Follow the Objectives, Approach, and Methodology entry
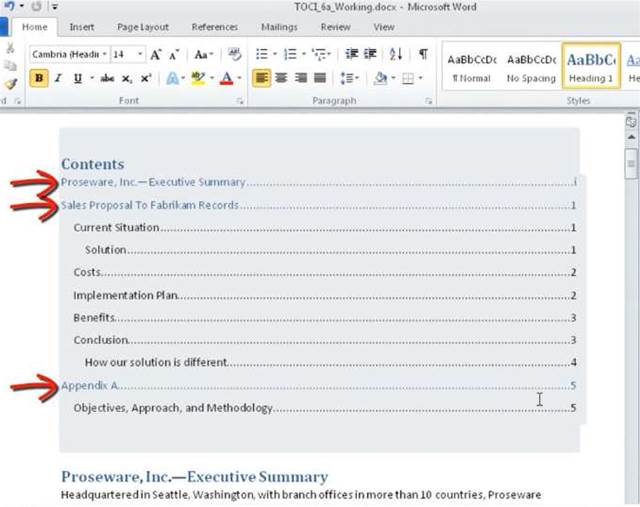The height and width of the screenshot is (507, 640). coord(325,407)
